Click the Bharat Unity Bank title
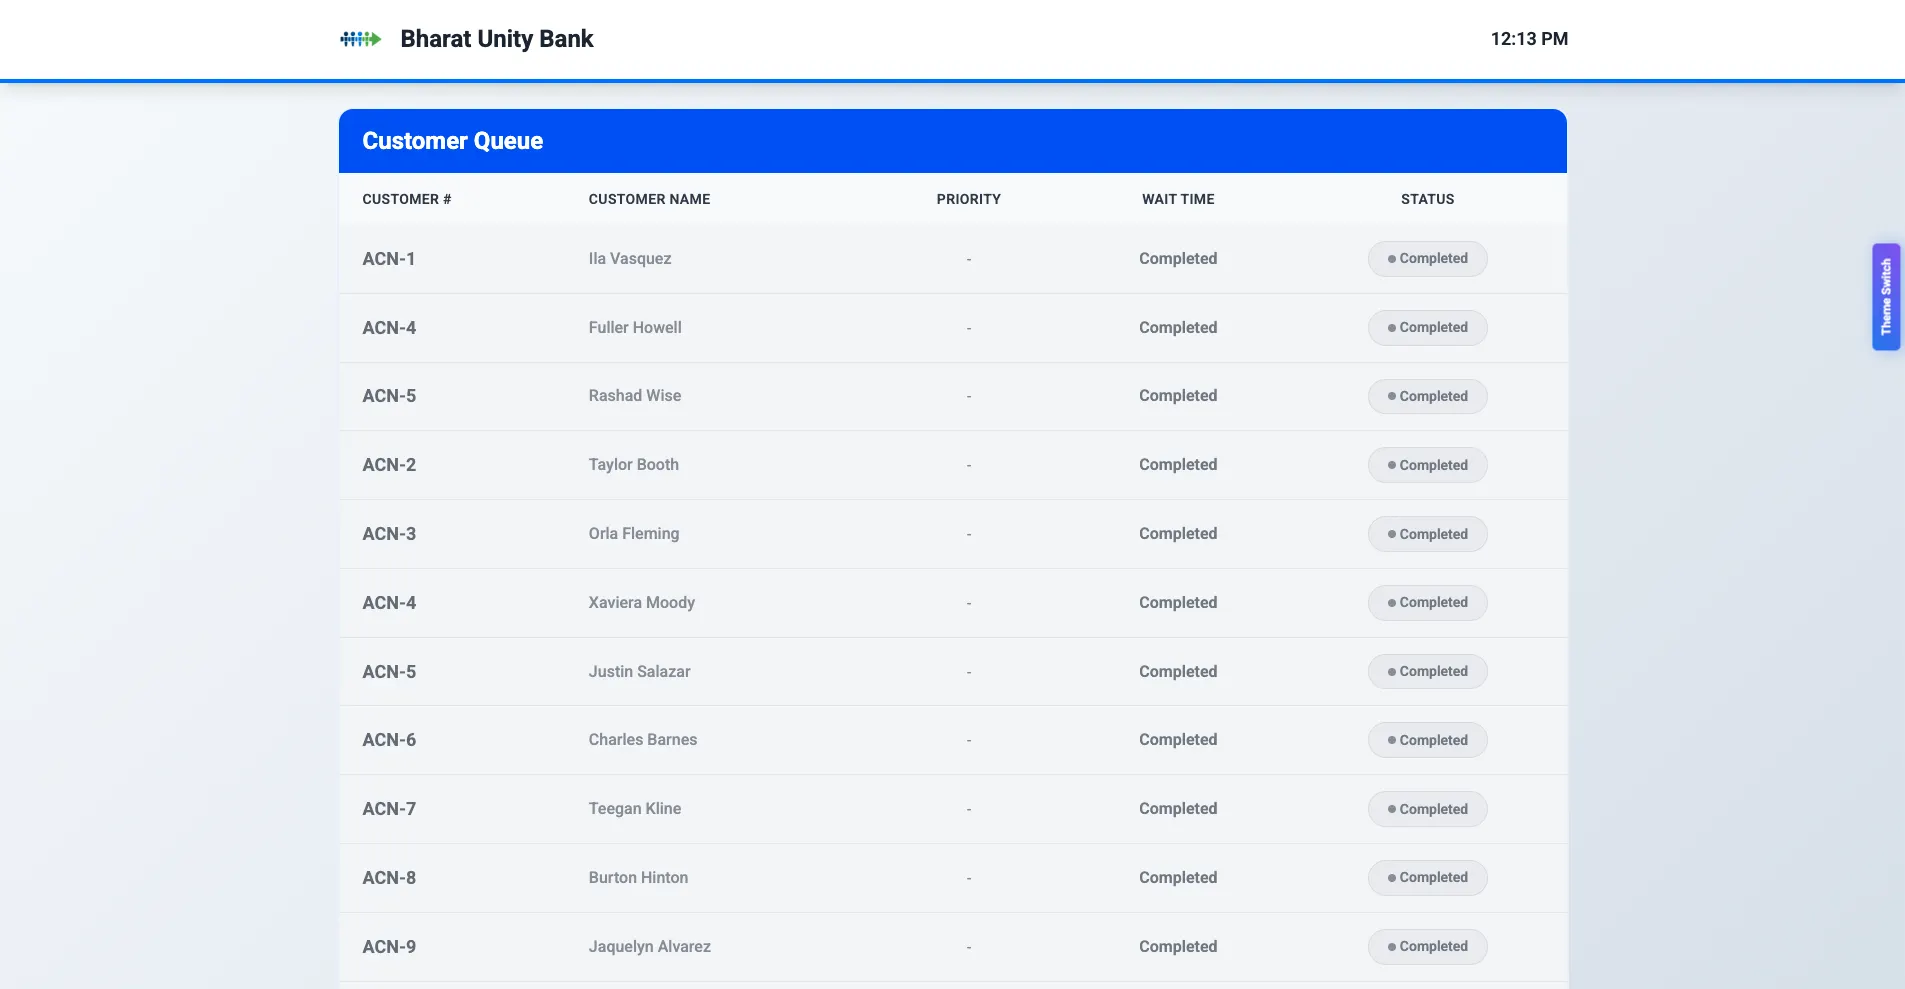The height and width of the screenshot is (989, 1905). click(496, 39)
